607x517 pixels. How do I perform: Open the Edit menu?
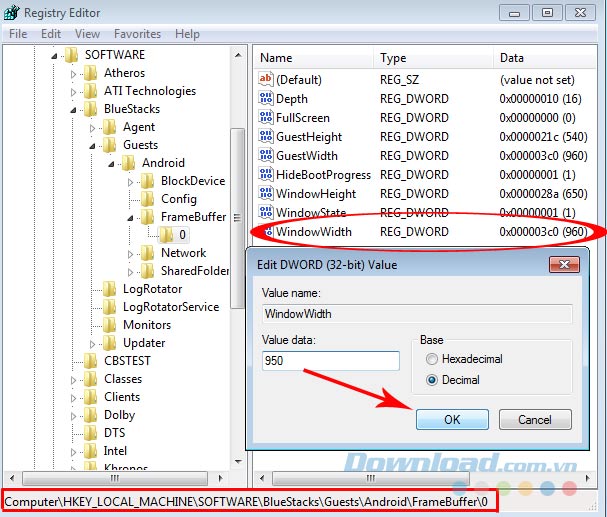point(51,34)
